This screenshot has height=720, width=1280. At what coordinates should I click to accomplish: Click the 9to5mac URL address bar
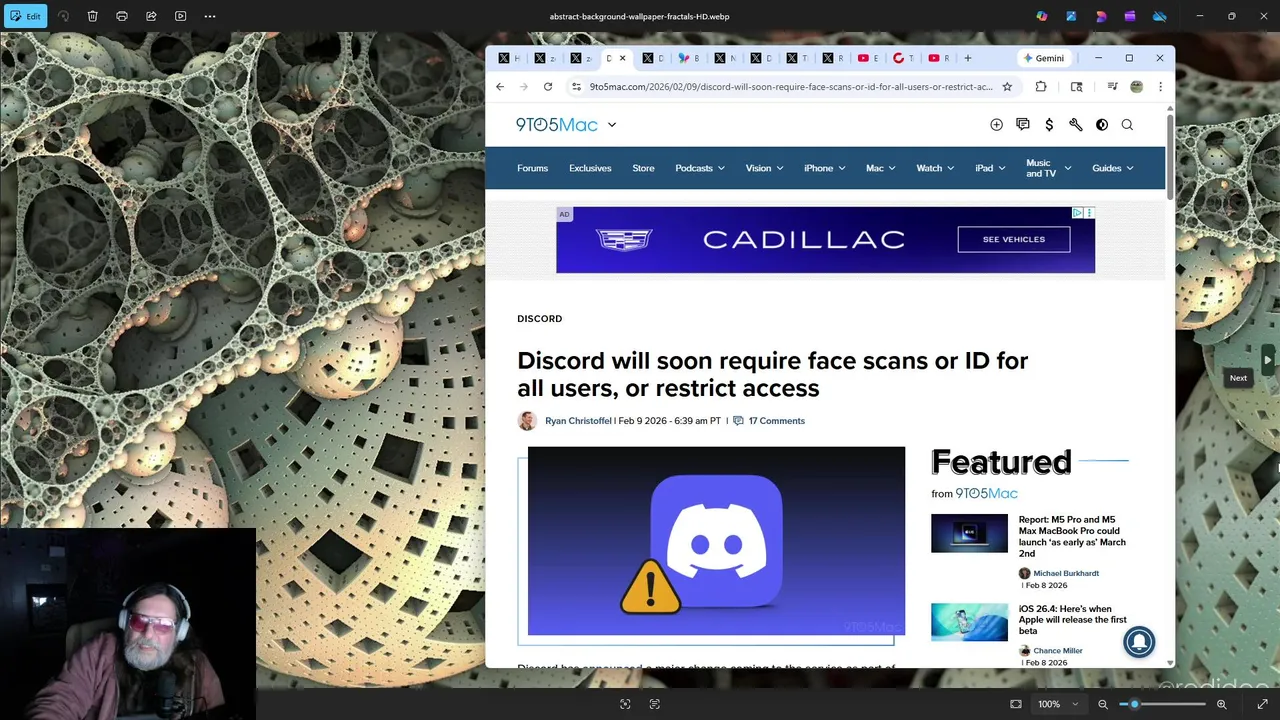click(790, 87)
